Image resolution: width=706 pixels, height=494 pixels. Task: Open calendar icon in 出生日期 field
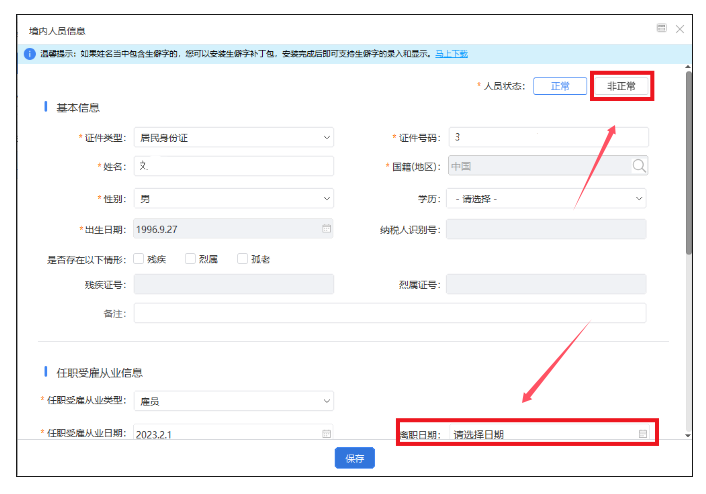pos(326,228)
